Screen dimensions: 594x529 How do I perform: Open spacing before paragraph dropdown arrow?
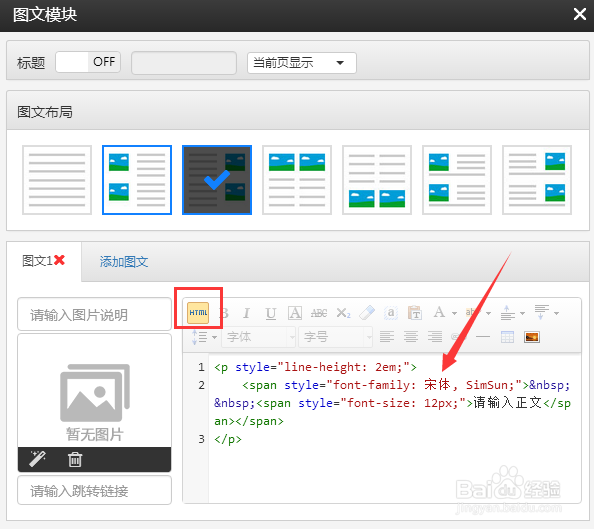click(x=522, y=313)
